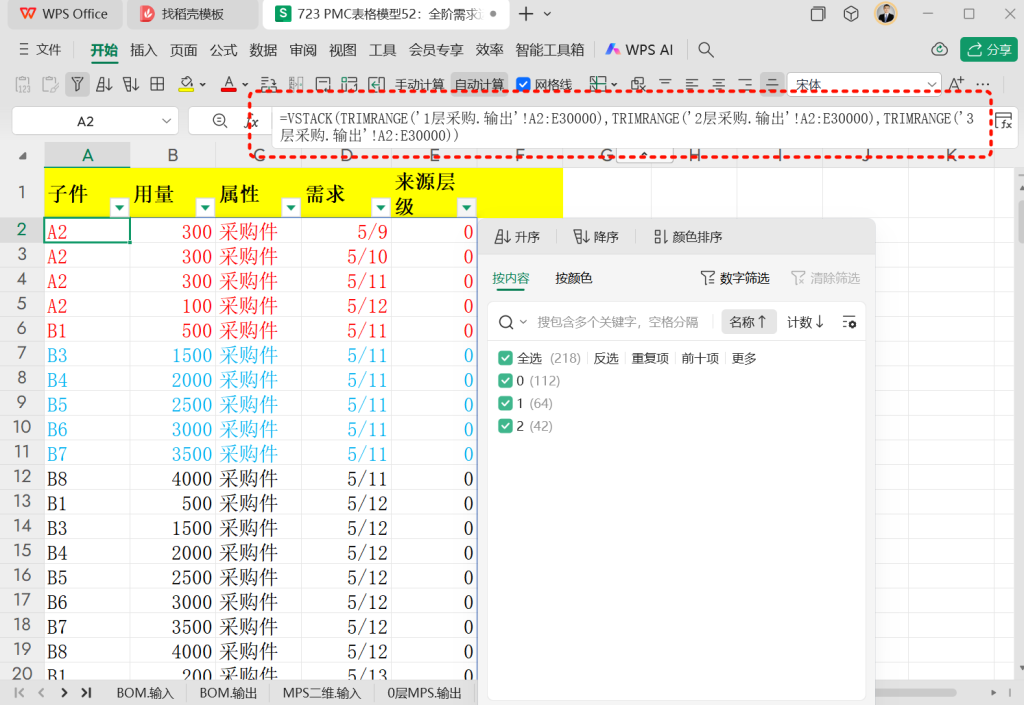Viewport: 1024px width, 705px height.
Task: Open filter dropdown on 属性 header
Action: 291,208
